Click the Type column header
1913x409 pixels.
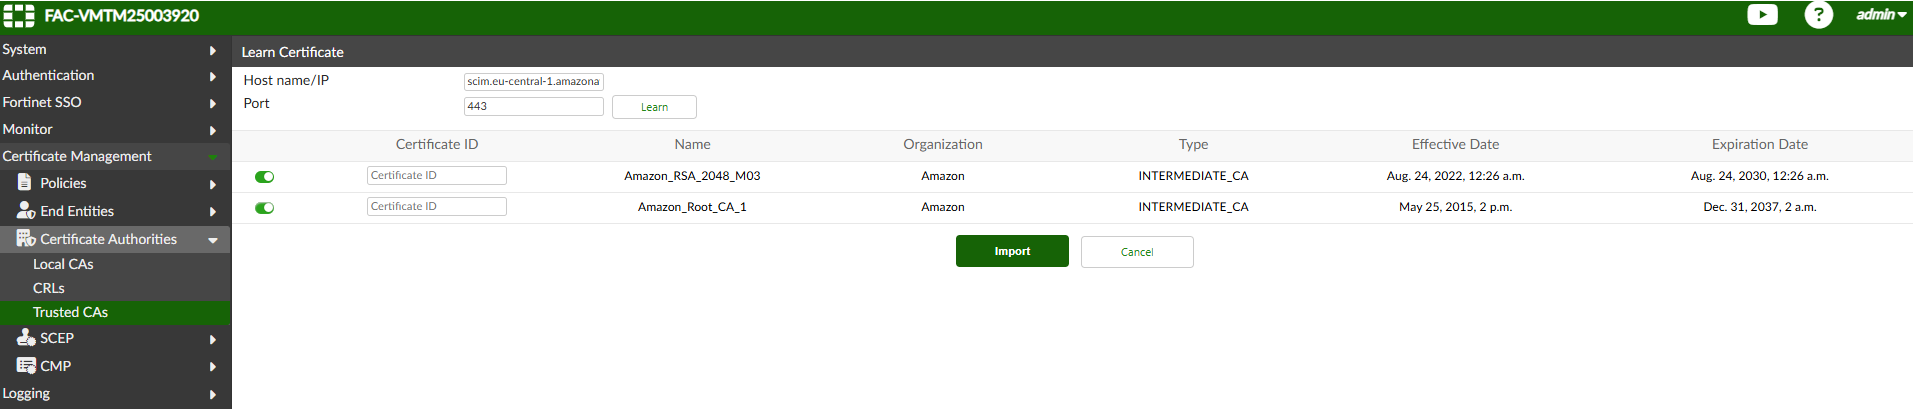coord(1193,144)
